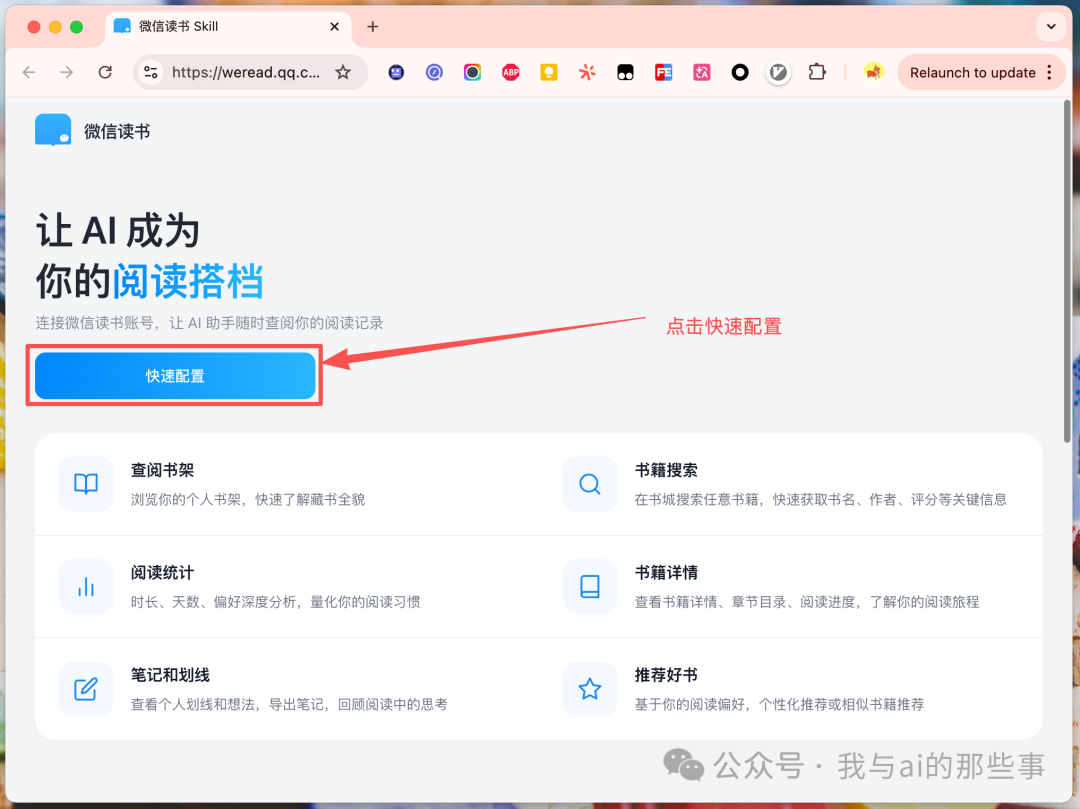Open the site information icon in address bar
The height and width of the screenshot is (809, 1080).
click(x=151, y=72)
